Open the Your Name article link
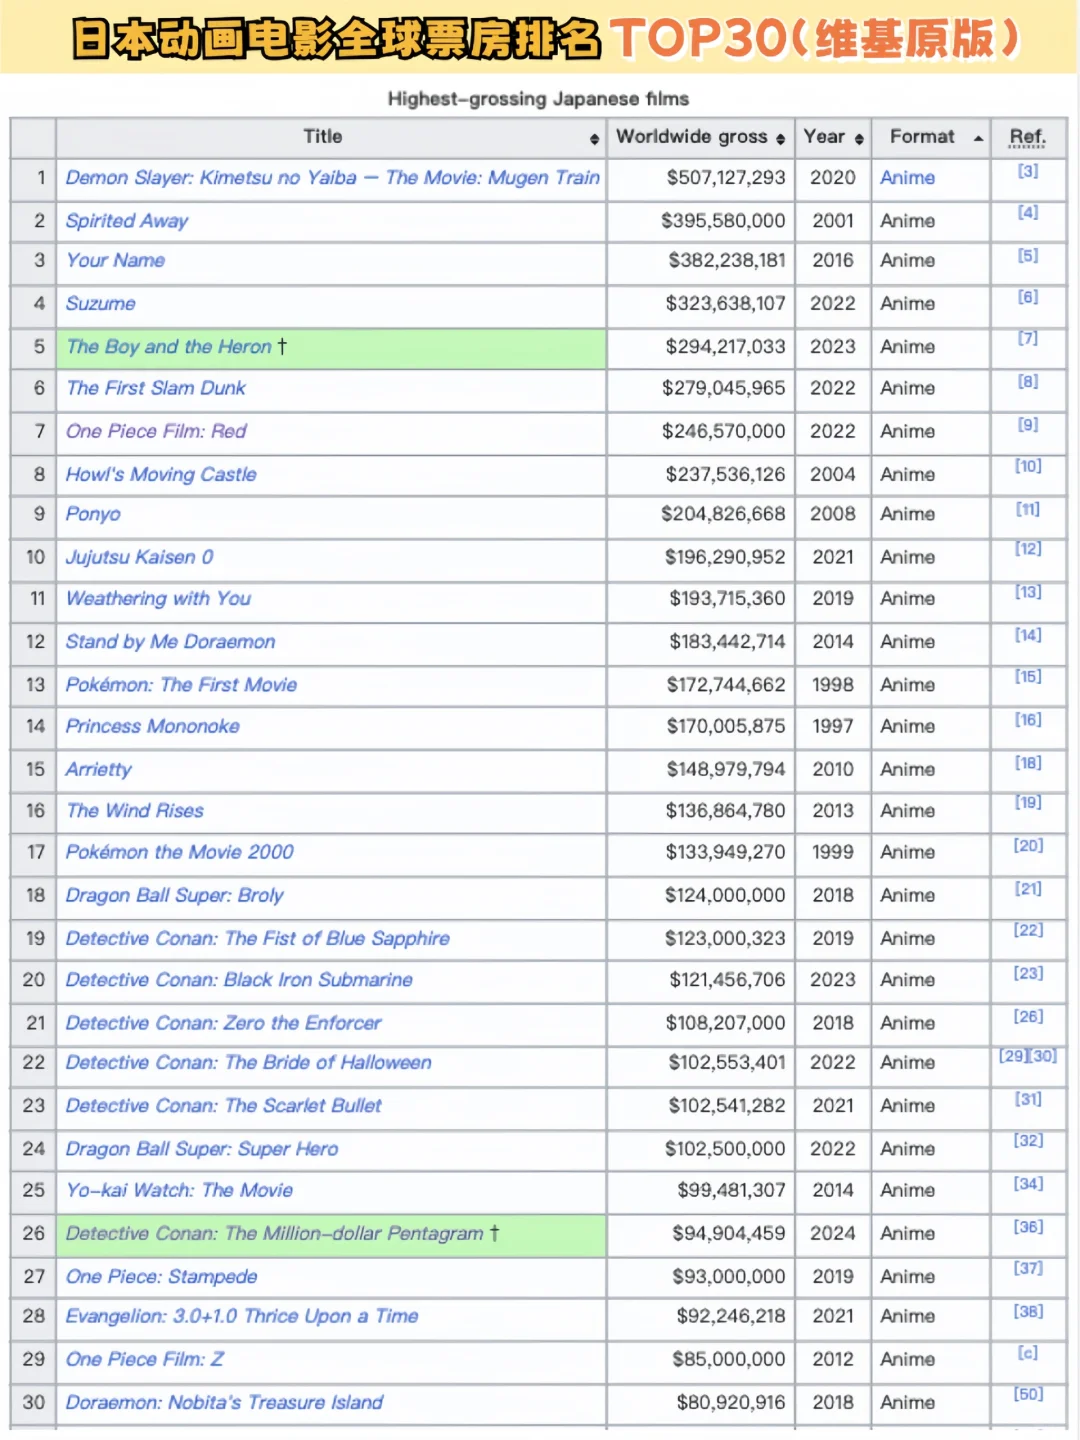The height and width of the screenshot is (1440, 1080). point(114,260)
